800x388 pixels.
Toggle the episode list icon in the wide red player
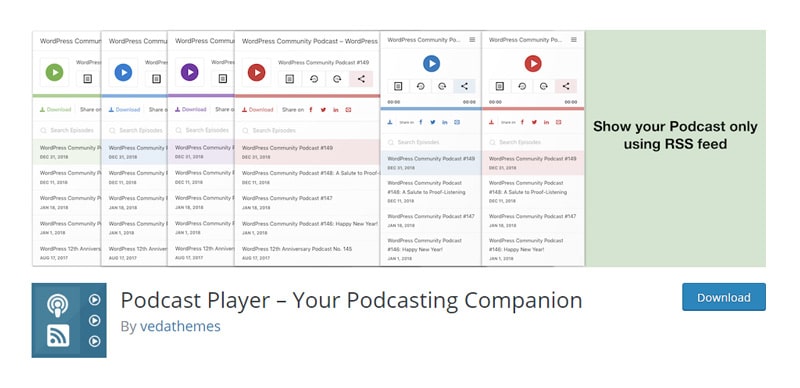point(290,79)
